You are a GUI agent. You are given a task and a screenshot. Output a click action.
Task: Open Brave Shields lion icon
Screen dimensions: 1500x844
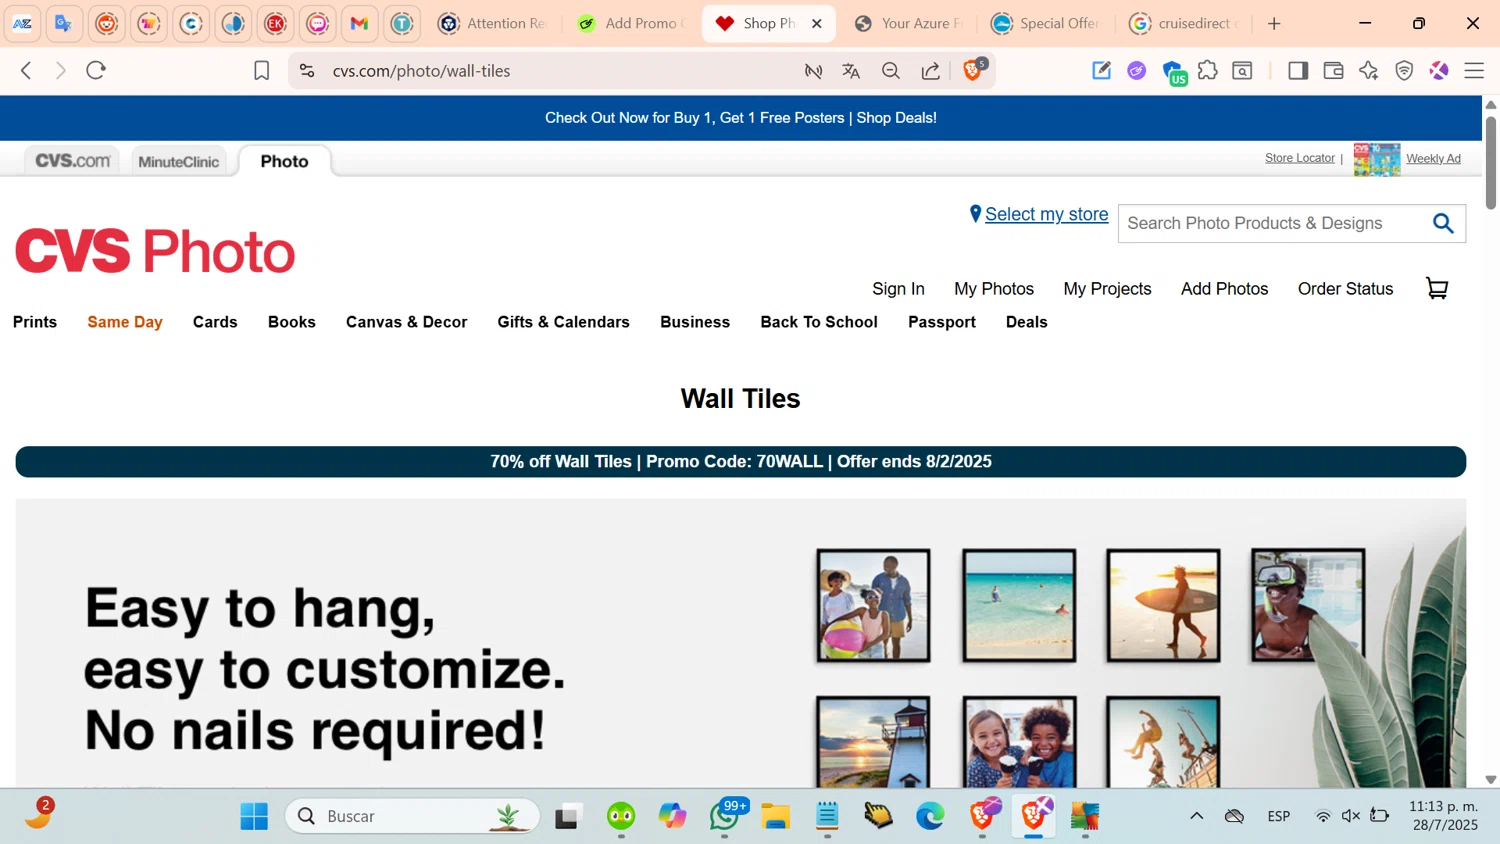973,70
